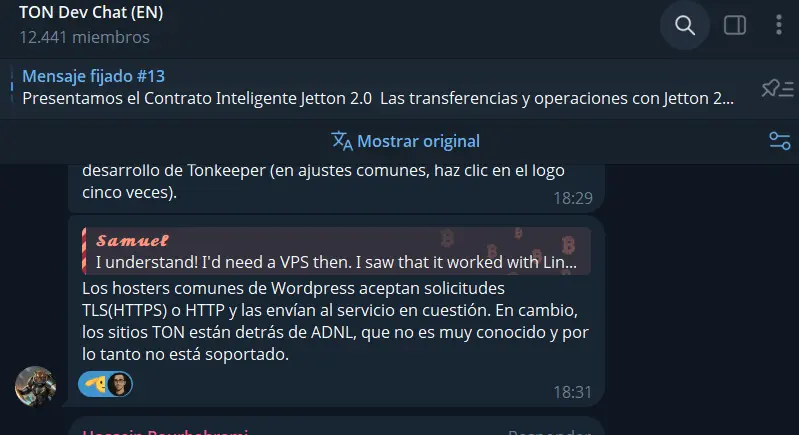Screen dimensions: 799x435
Task: Click the 18:31 message timestamp
Action: point(572,392)
